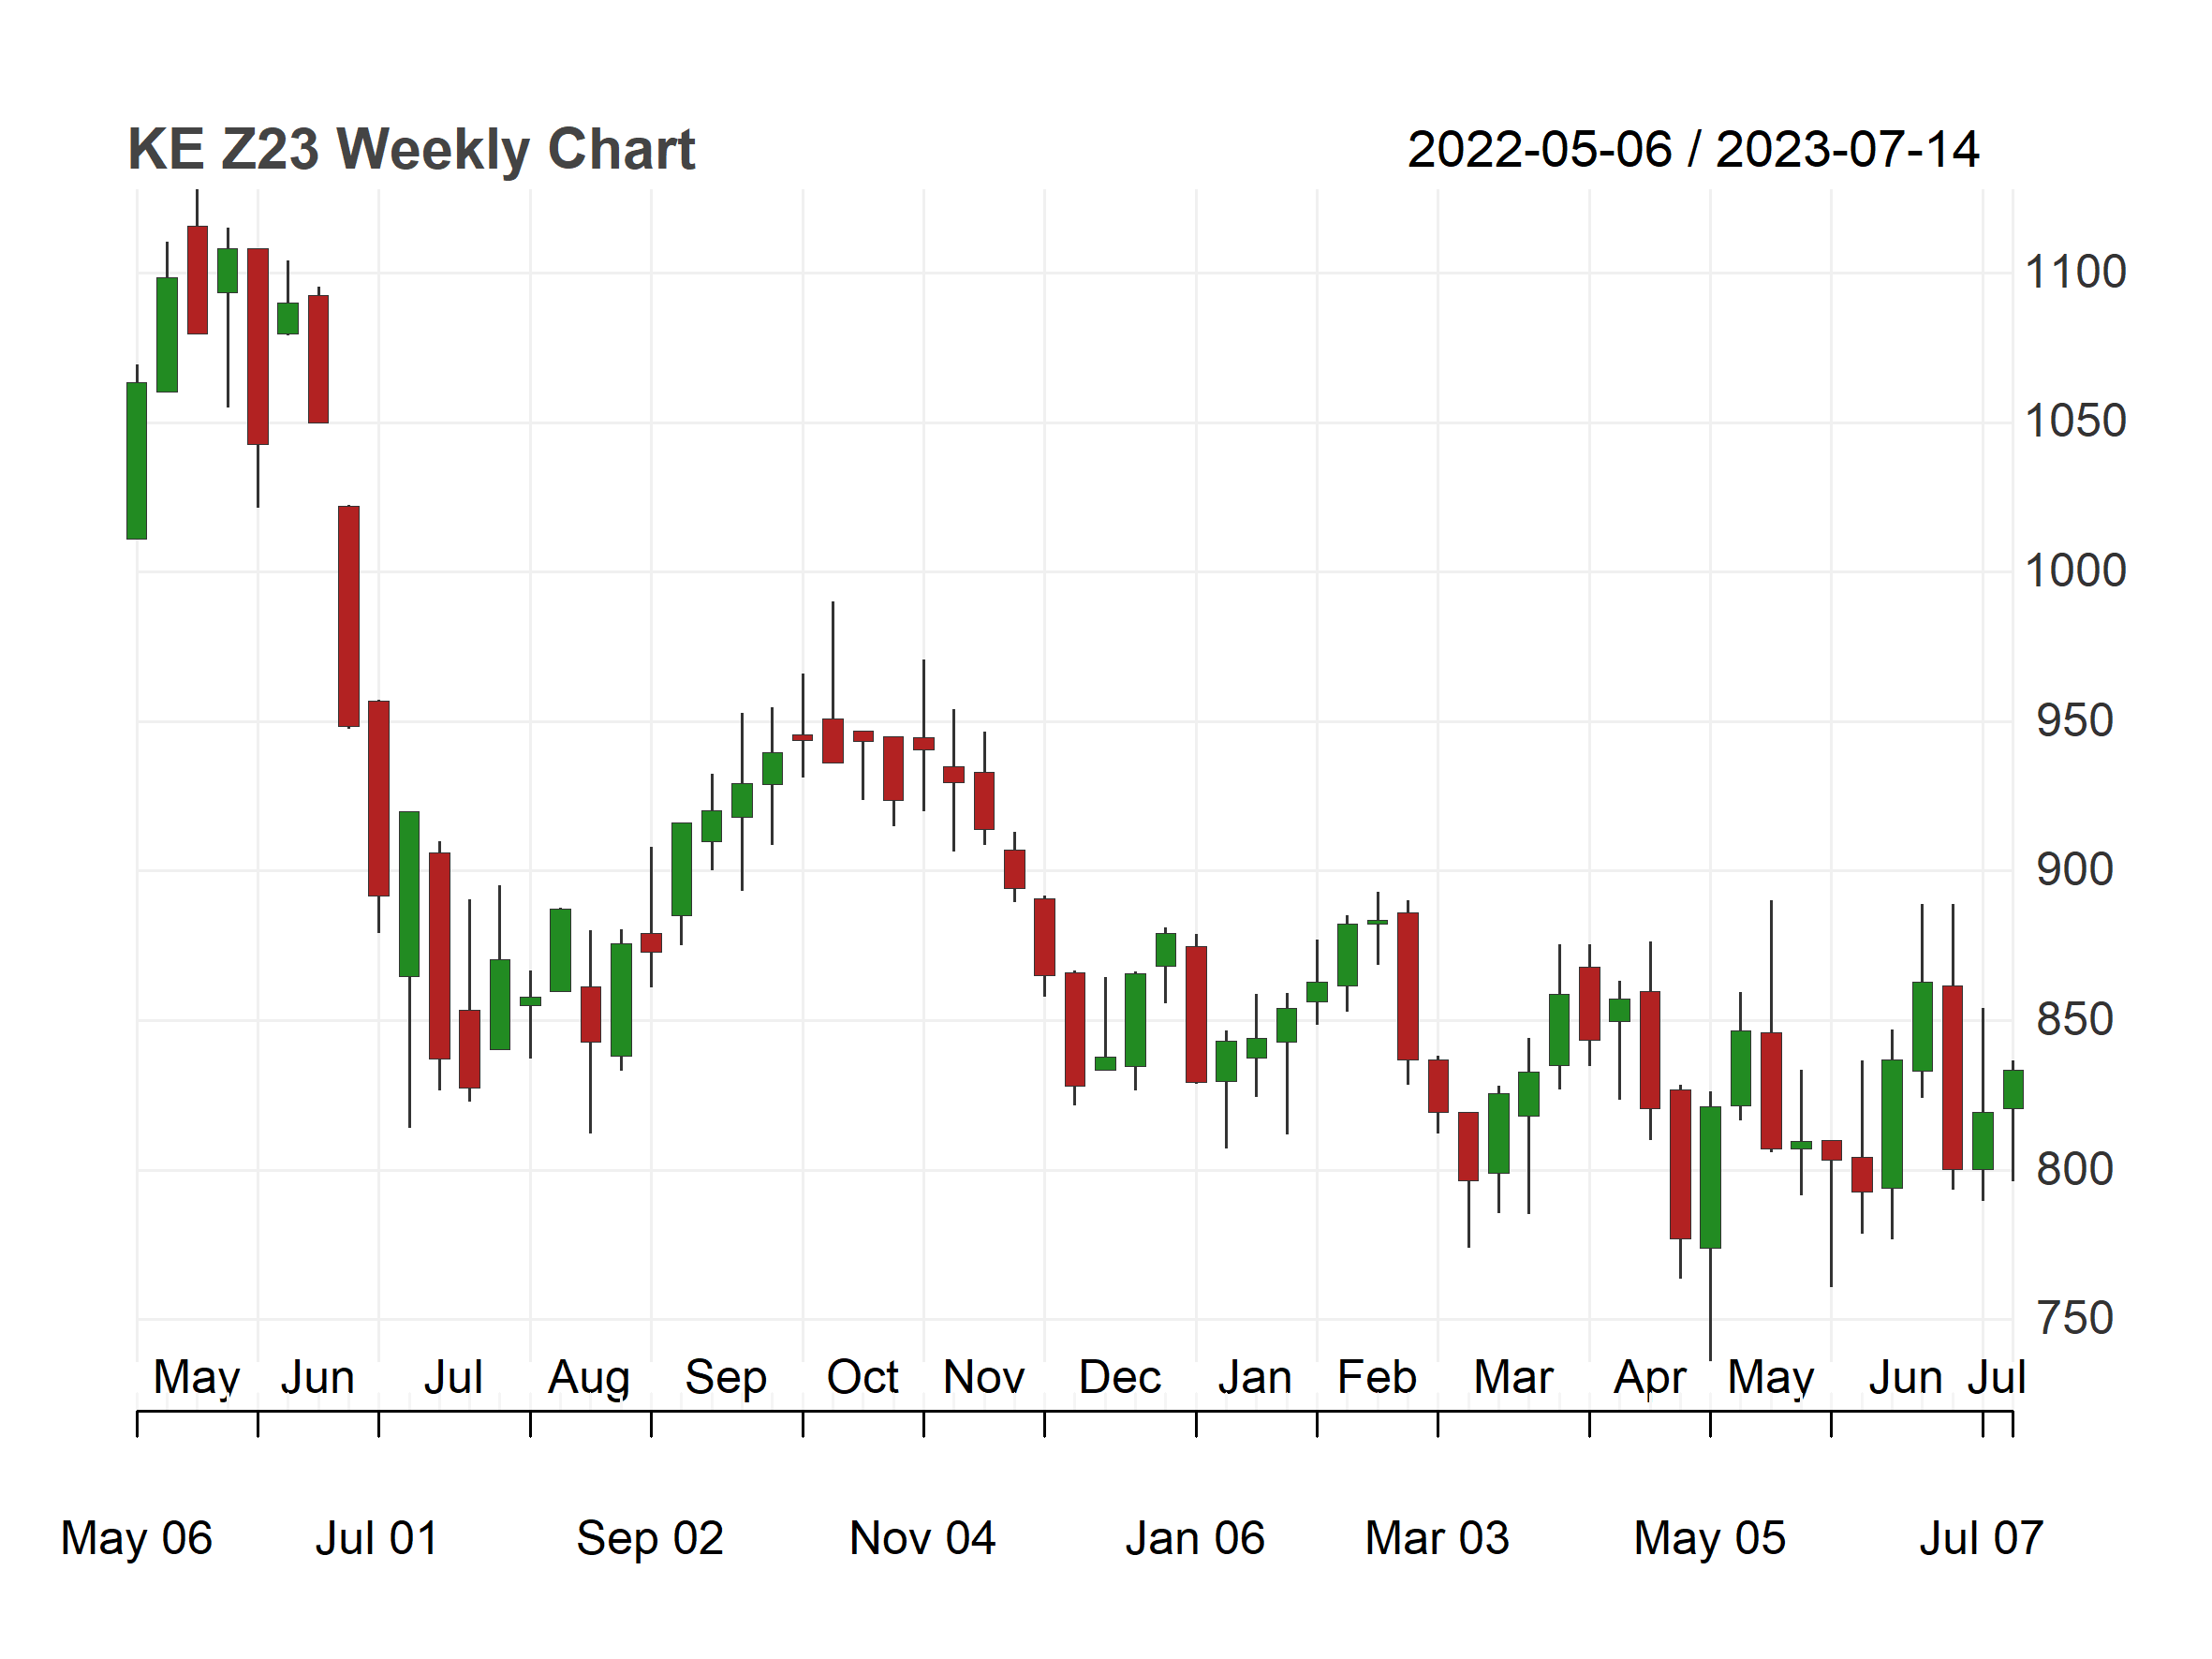Screen dimensions: 2212x1659
Task: Click the 'Dec' month label
Action: pos(1119,1377)
